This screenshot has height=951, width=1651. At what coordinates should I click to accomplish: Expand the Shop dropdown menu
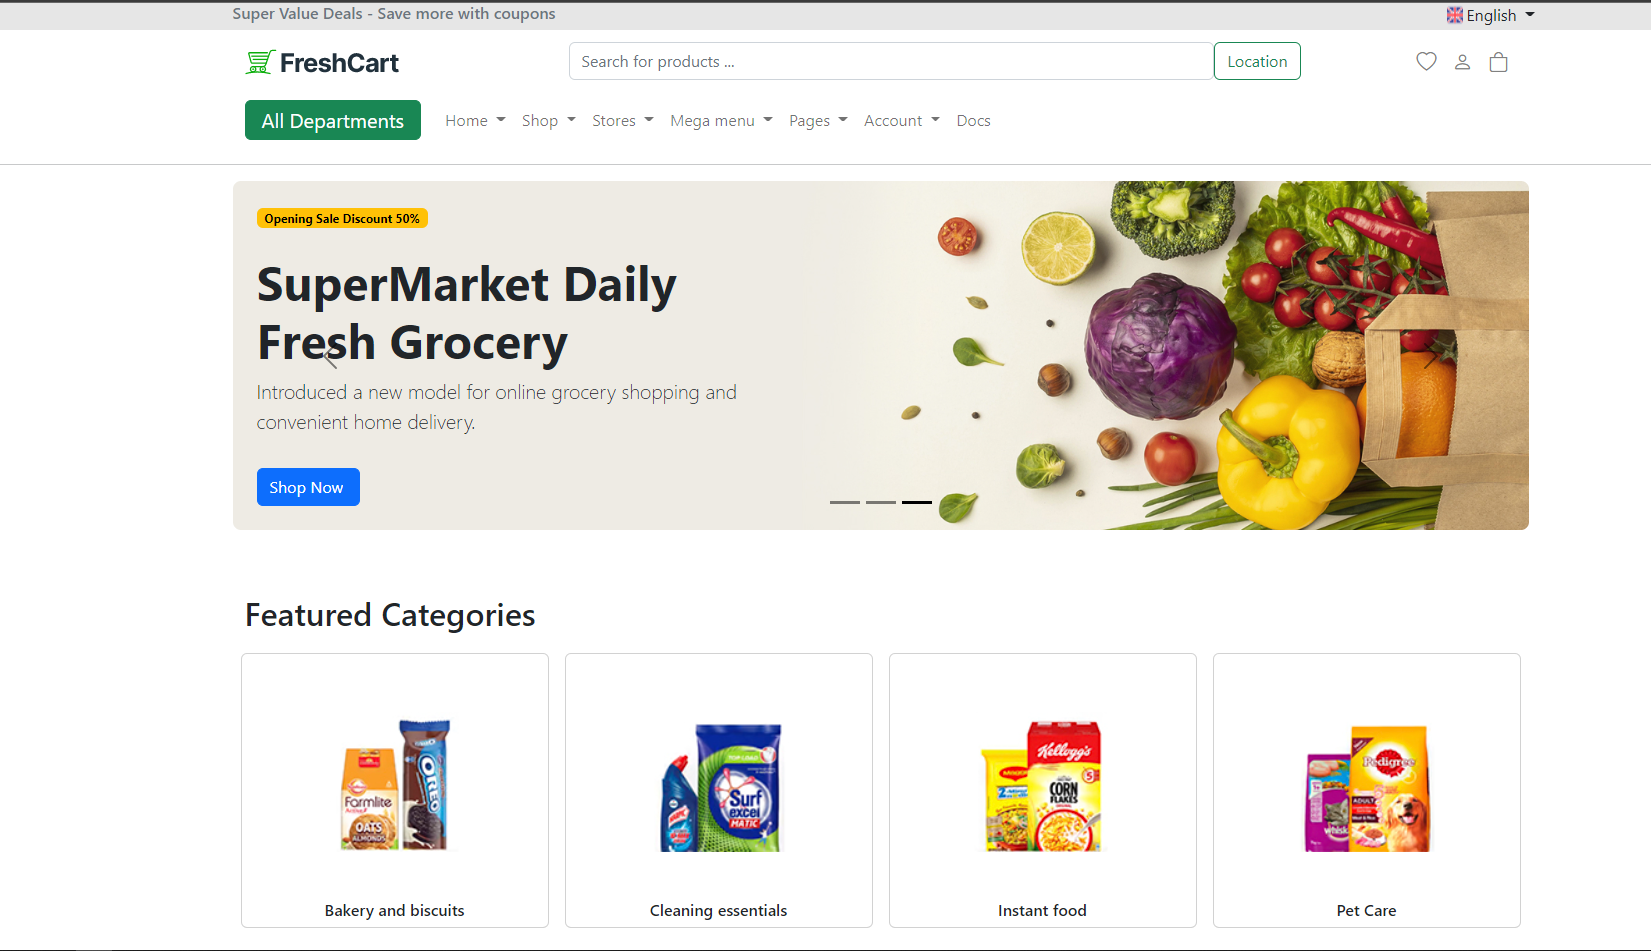[548, 120]
